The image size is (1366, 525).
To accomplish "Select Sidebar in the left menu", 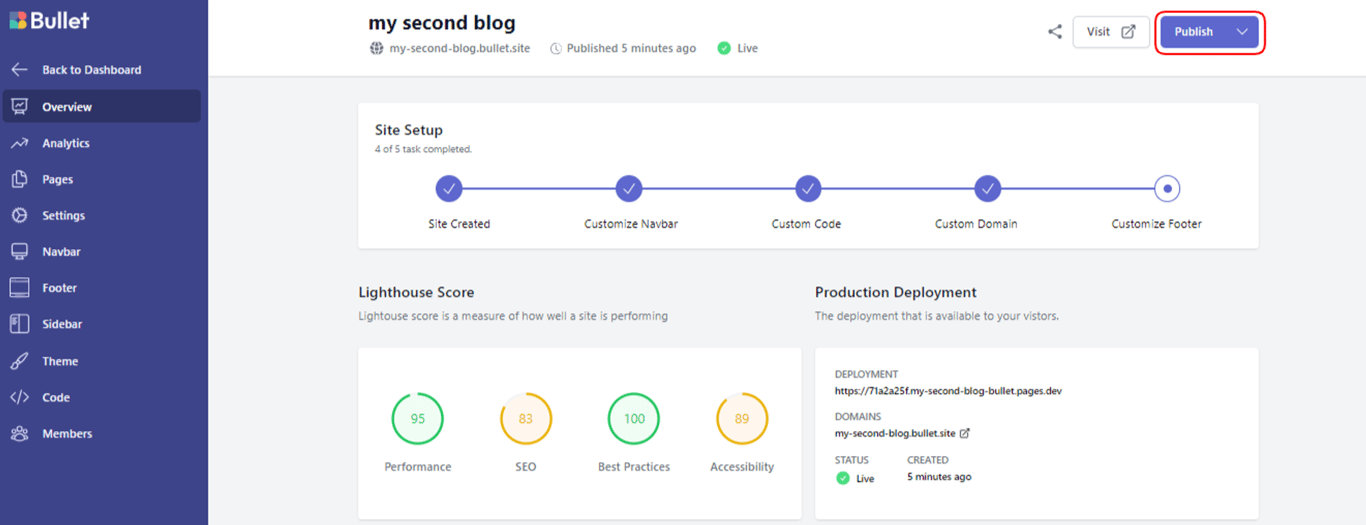I will click(x=62, y=324).
